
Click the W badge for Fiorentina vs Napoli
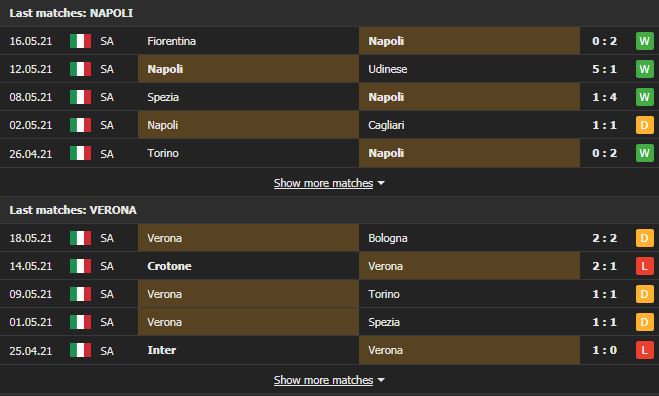click(x=644, y=41)
